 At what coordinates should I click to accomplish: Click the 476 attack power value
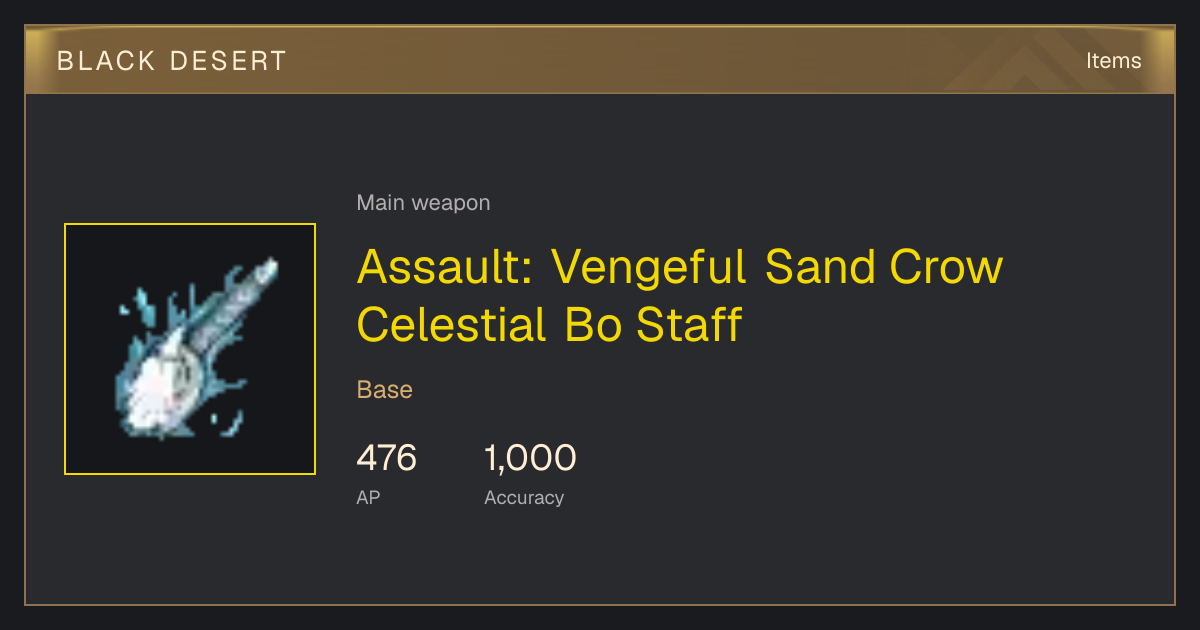(386, 458)
